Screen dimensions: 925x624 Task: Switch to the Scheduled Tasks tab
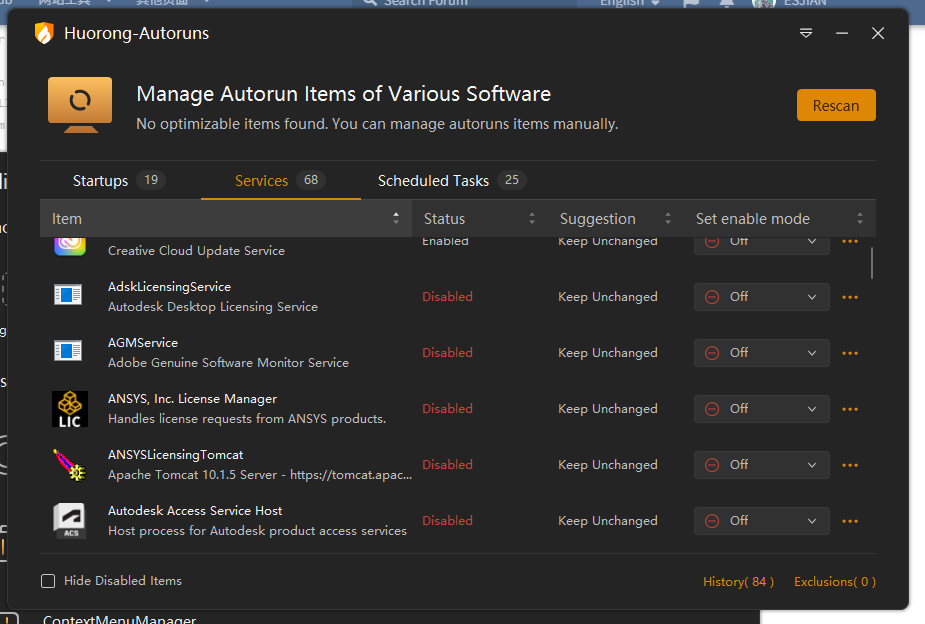(452, 180)
